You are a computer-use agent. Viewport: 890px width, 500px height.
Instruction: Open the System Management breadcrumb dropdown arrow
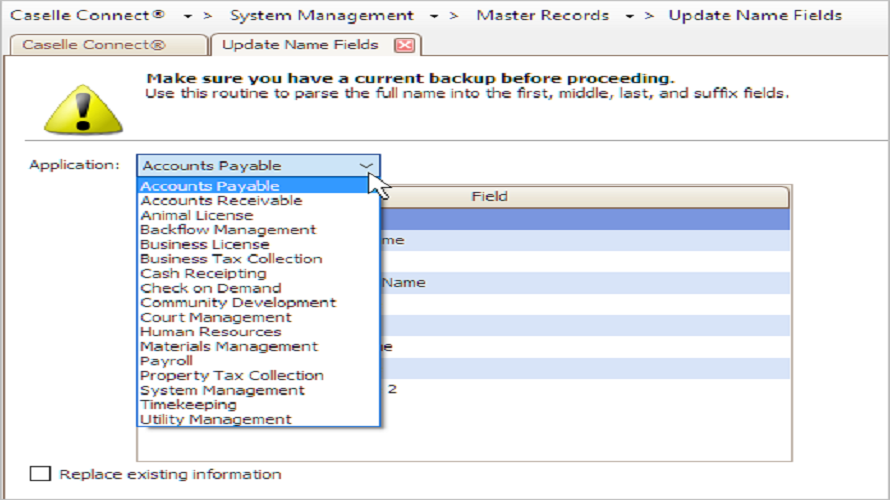(434, 16)
